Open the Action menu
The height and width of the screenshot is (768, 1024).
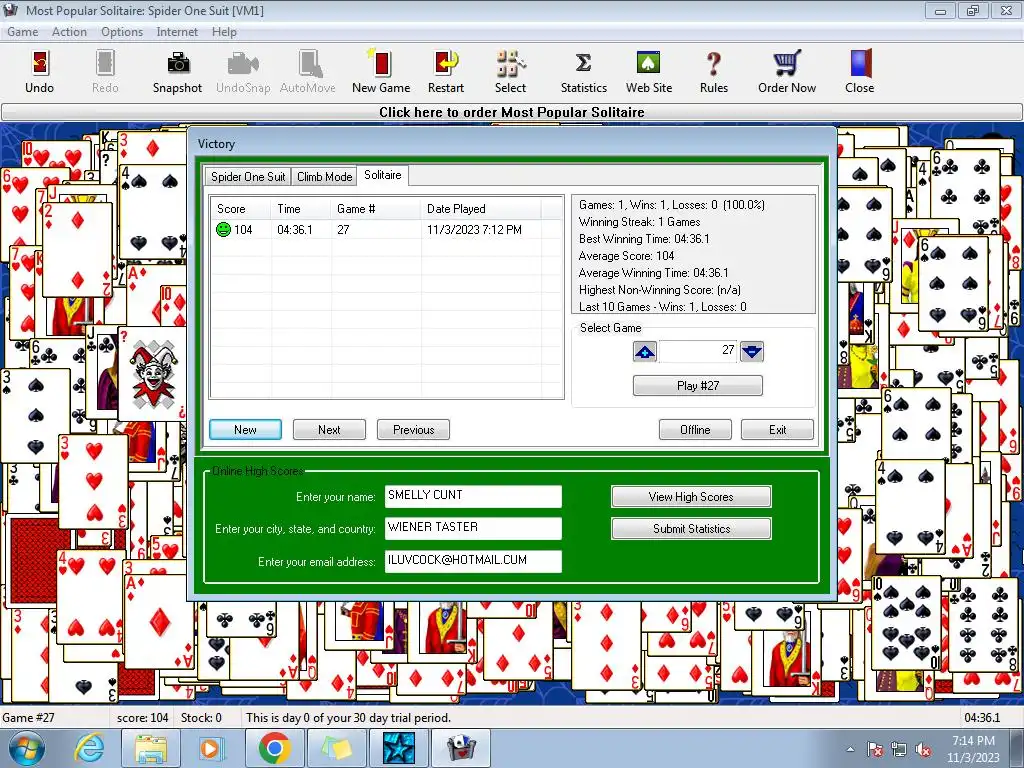pos(69,32)
